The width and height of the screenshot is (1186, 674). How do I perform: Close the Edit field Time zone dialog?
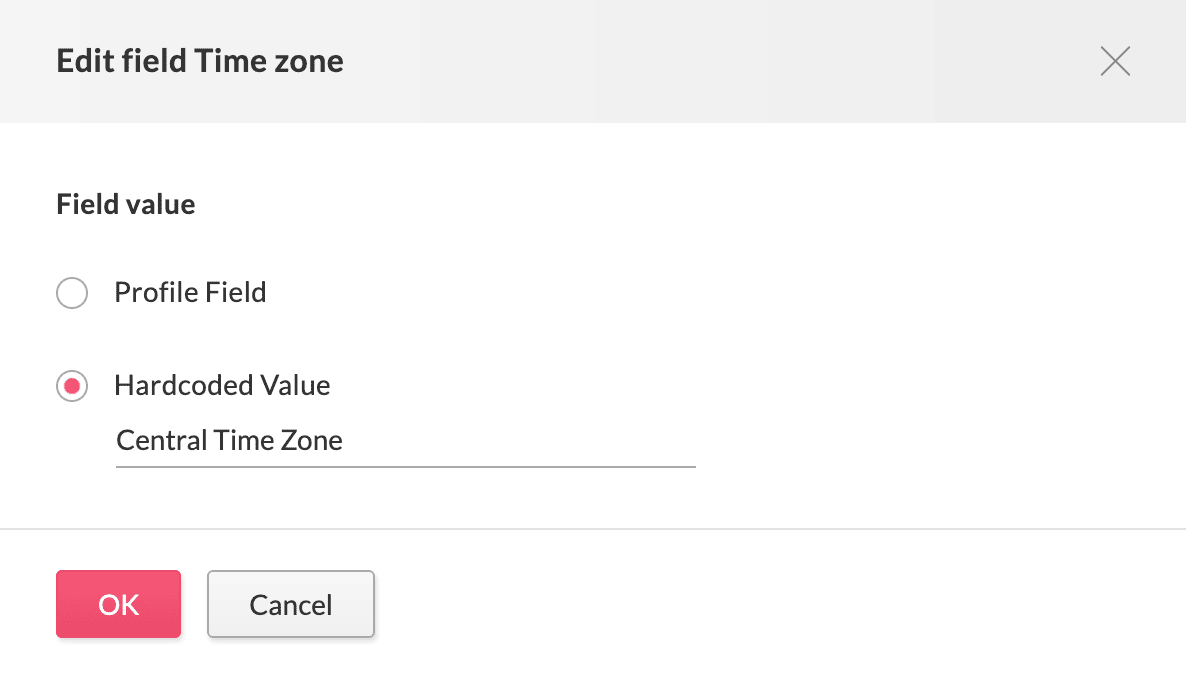tap(1115, 62)
